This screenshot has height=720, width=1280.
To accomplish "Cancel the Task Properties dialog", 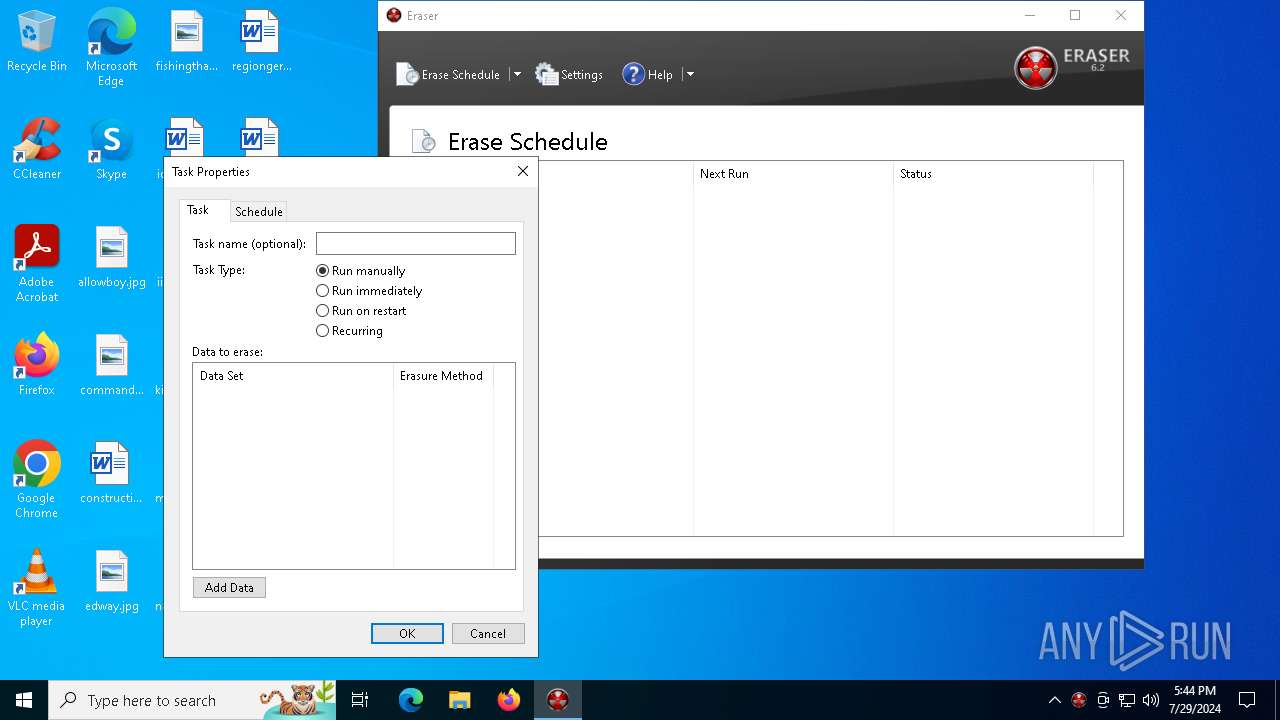I will click(x=488, y=633).
